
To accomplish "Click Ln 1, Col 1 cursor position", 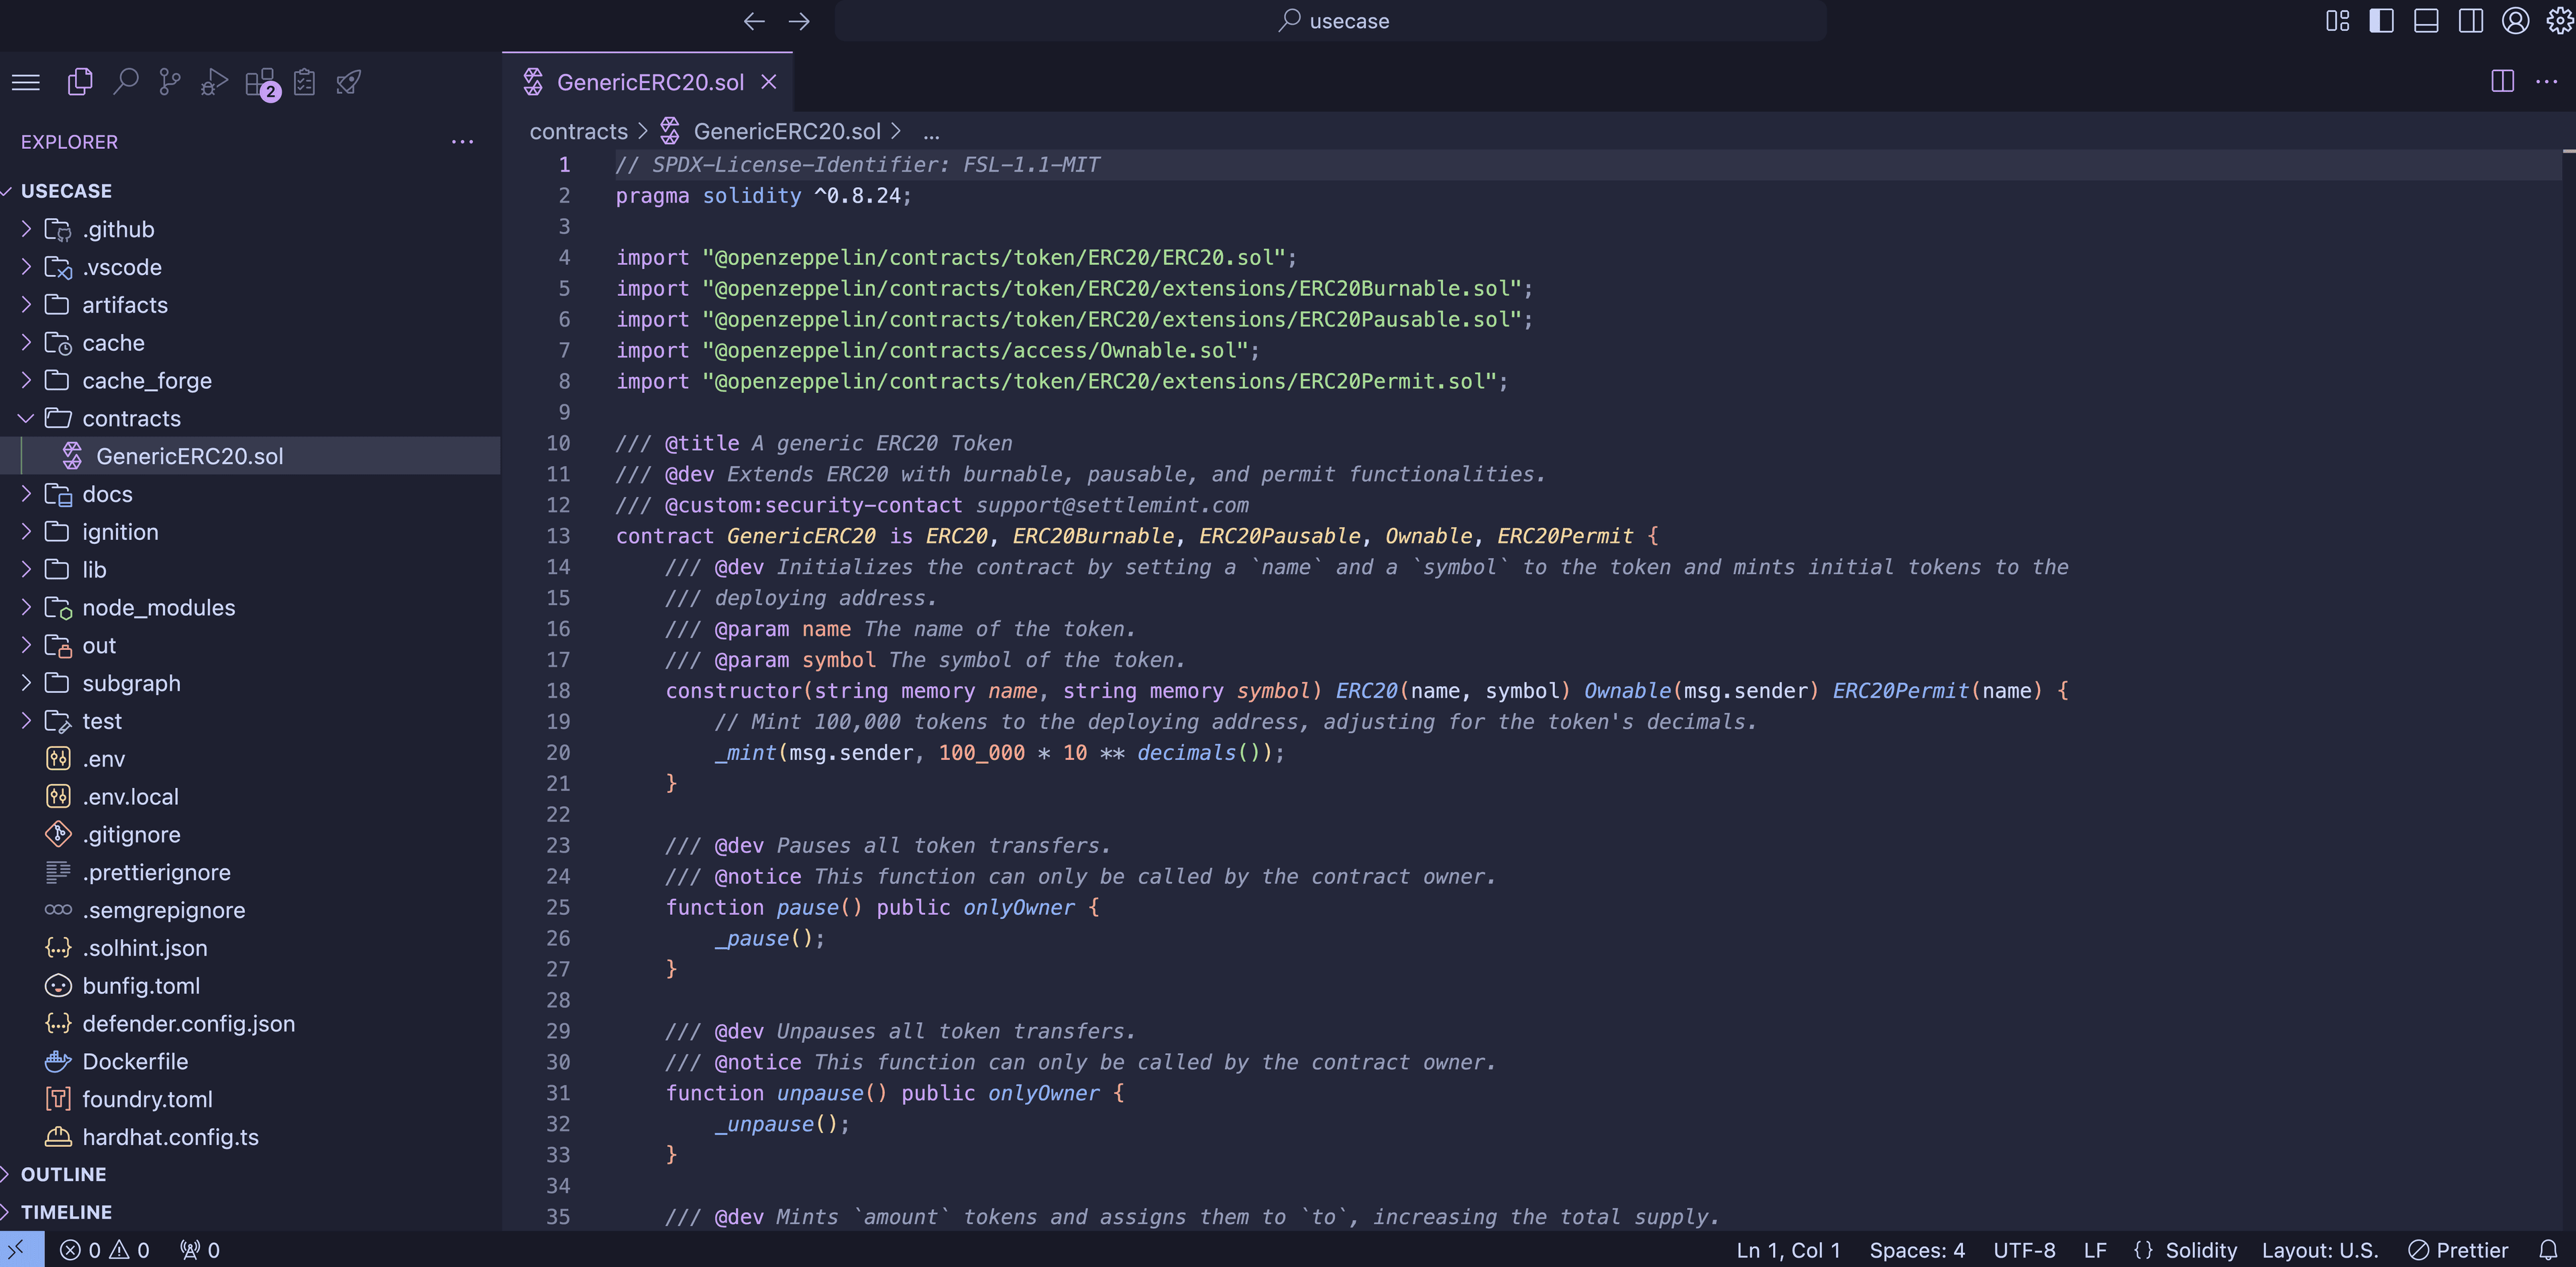I will click(1788, 1251).
